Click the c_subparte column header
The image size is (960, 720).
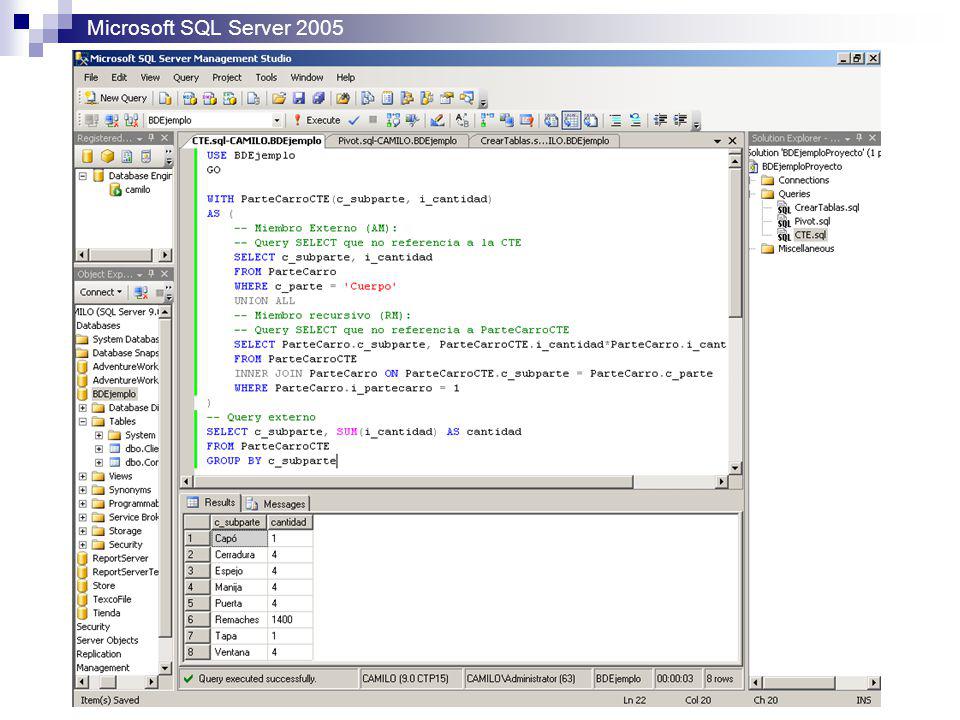tap(238, 522)
